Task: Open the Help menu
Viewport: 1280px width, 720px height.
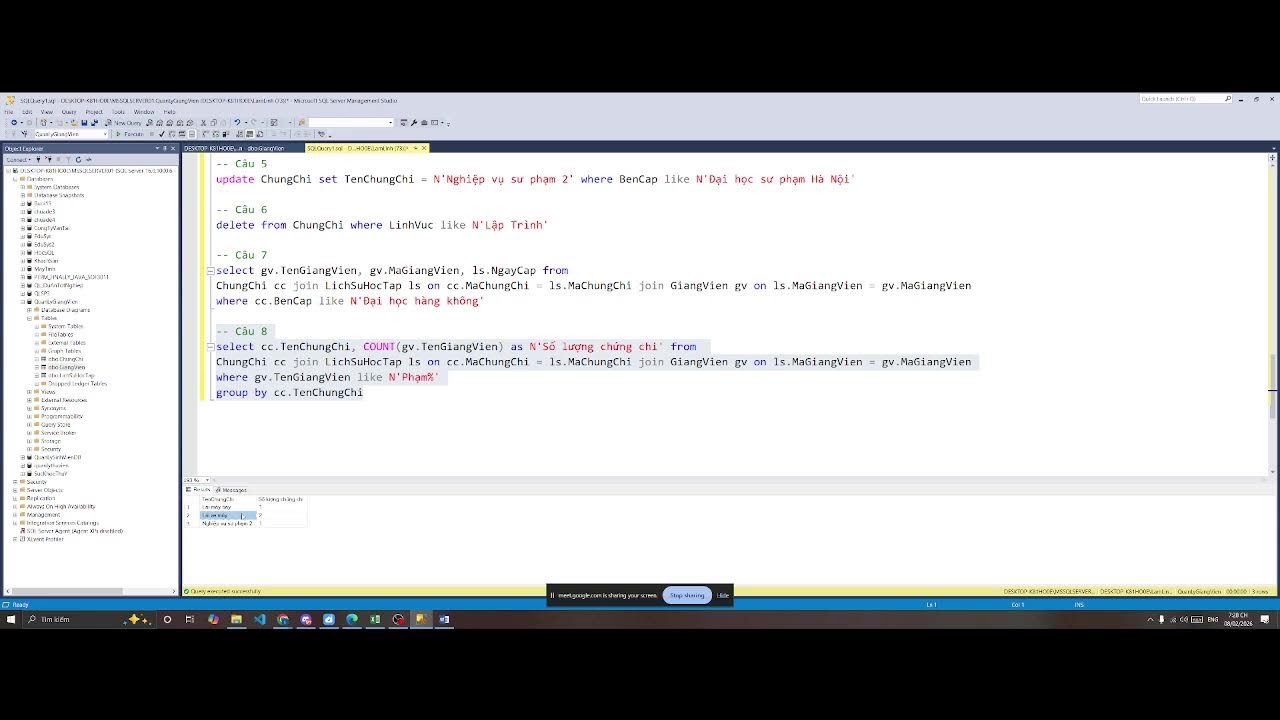Action: click(x=169, y=112)
